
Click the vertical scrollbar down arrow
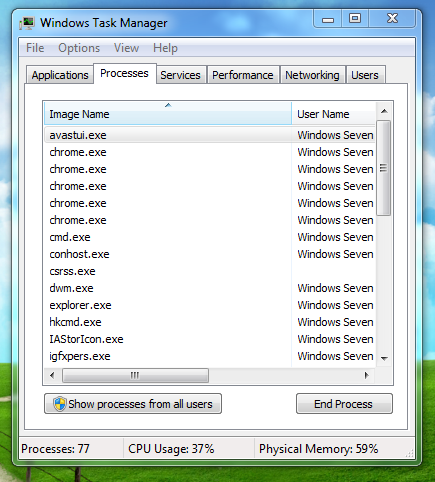(x=384, y=359)
